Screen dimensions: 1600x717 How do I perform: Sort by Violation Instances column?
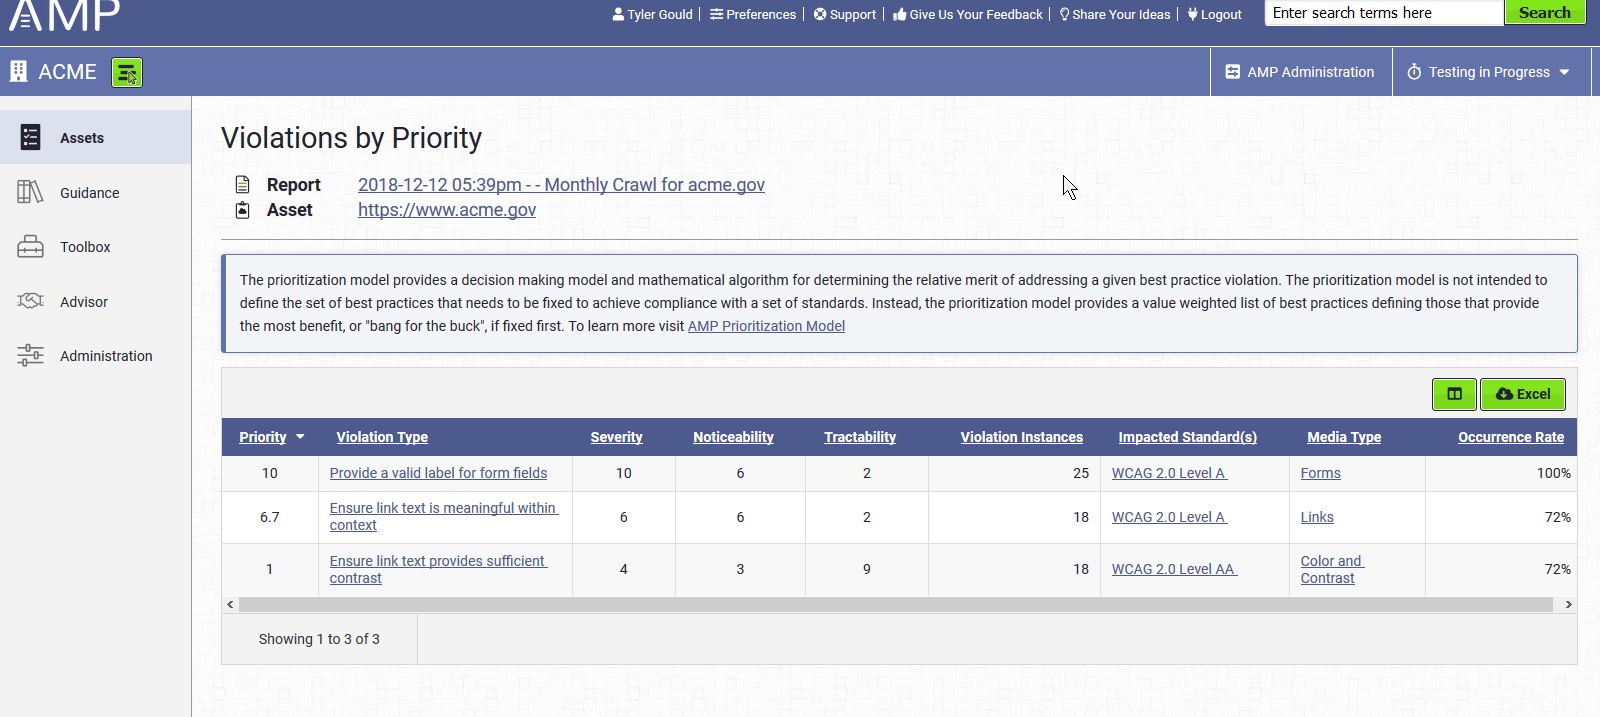[1022, 437]
